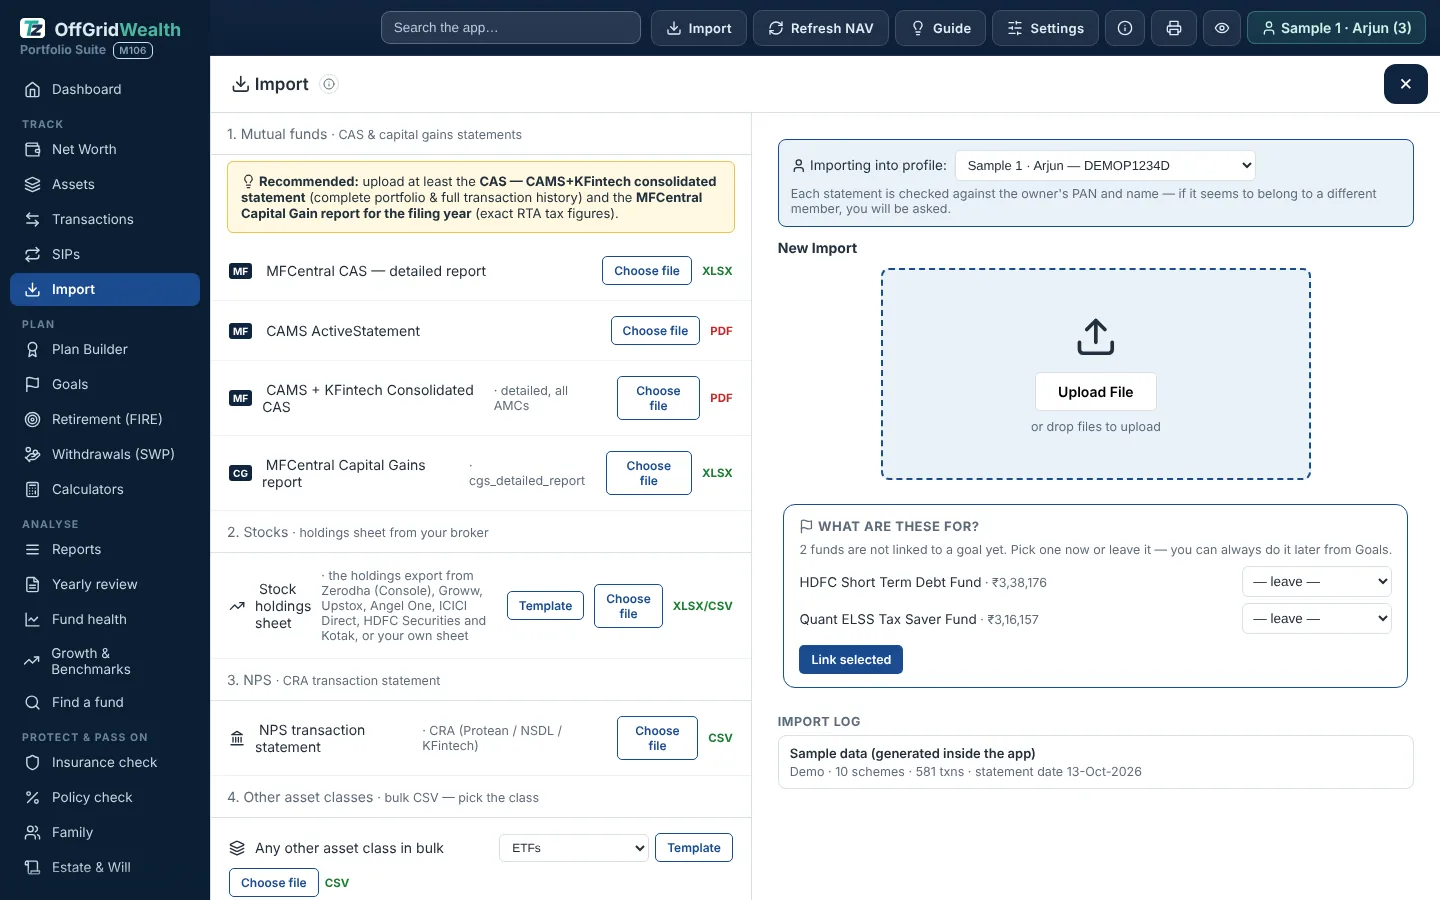Viewport: 1440px width, 900px height.
Task: Click the Find a fund search icon
Action: tap(33, 702)
